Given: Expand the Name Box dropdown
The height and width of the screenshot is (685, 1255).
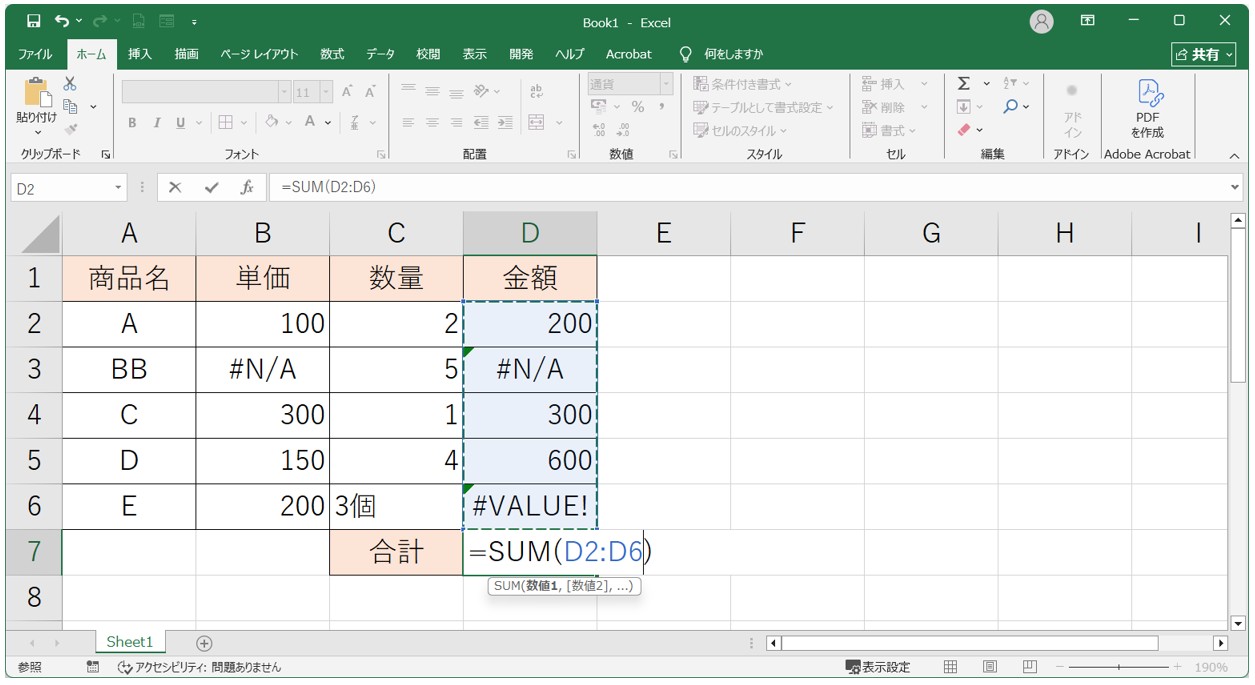Looking at the screenshot, I should coord(119,188).
